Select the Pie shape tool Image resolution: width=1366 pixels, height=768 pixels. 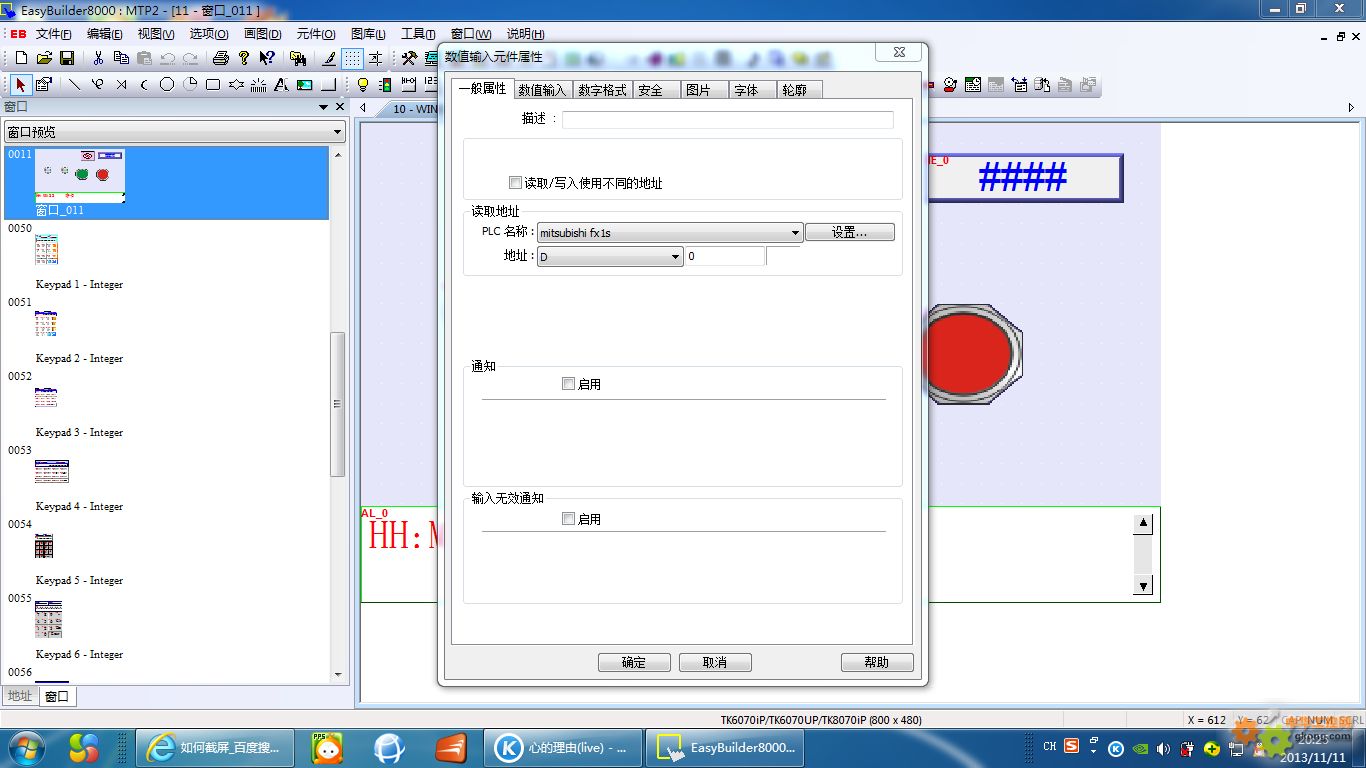point(190,85)
